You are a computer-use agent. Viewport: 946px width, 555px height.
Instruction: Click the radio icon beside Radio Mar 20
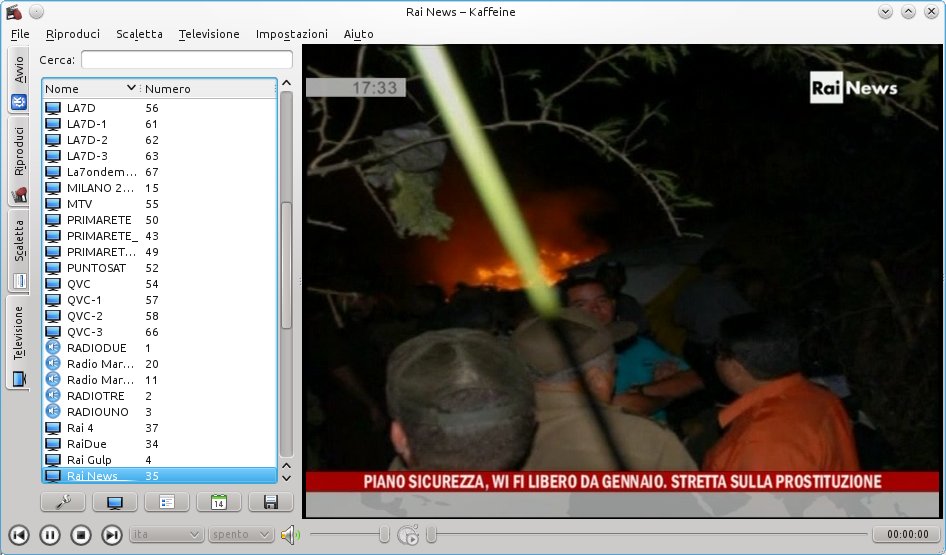[53, 364]
